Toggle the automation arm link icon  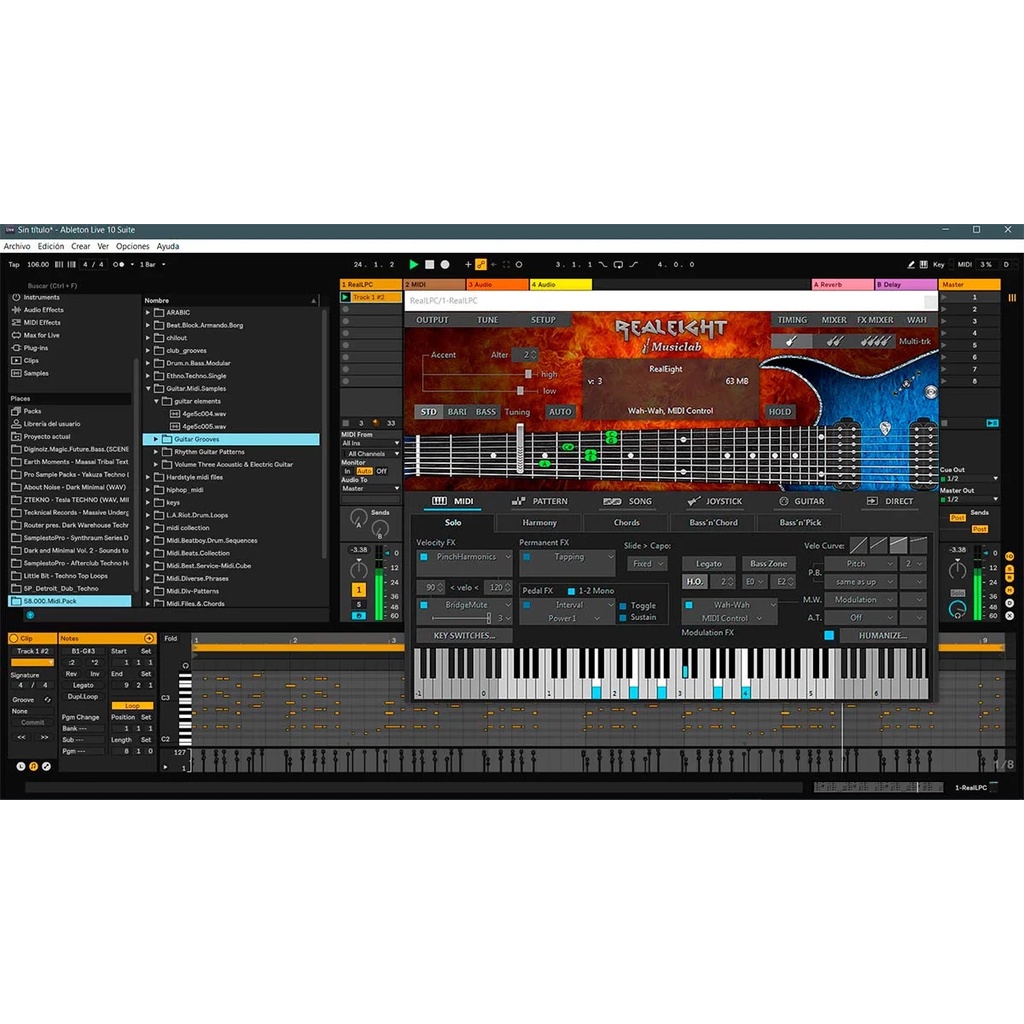(481, 264)
